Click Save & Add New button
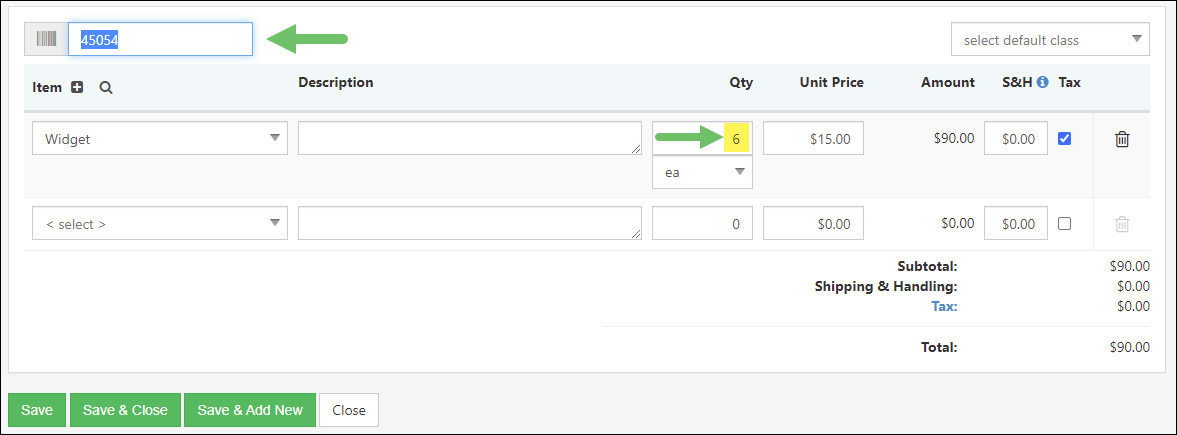1177x435 pixels. [250, 410]
